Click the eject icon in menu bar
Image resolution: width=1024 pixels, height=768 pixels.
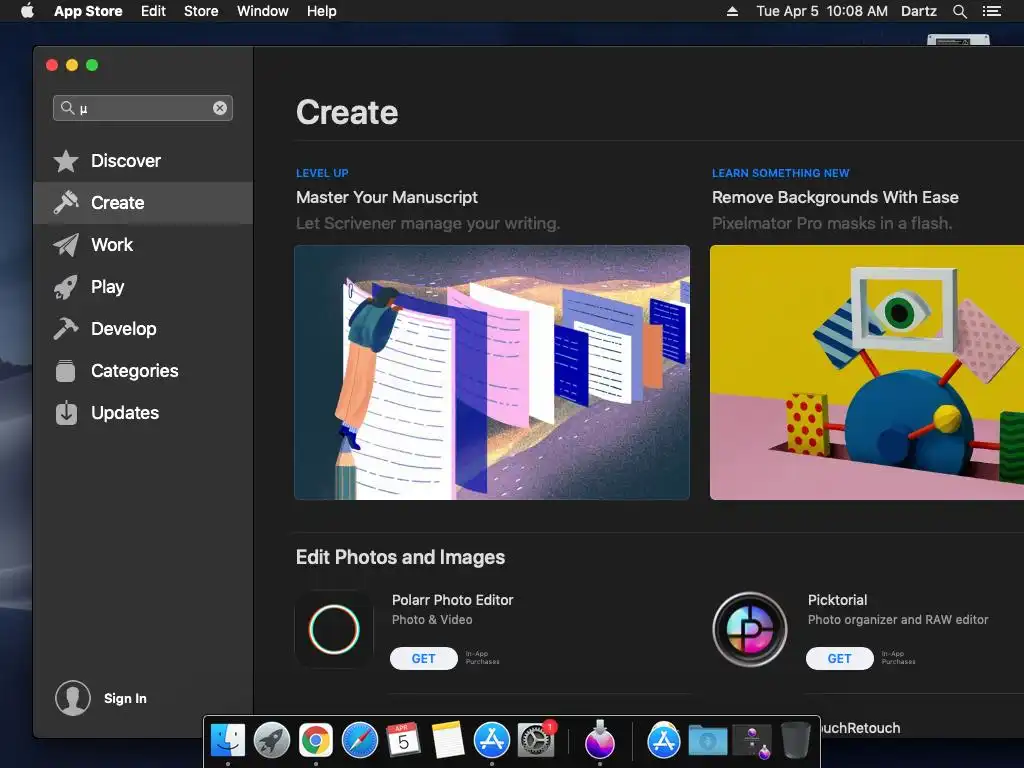[732, 11]
